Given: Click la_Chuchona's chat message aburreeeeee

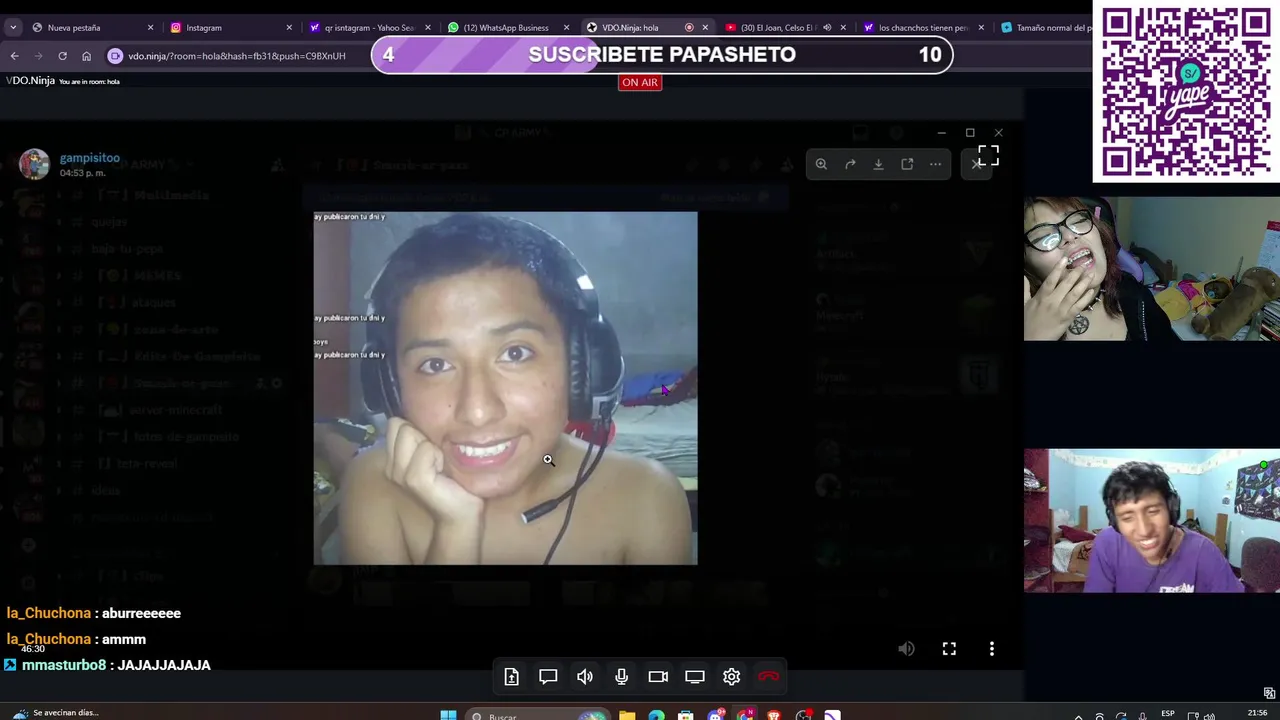Looking at the screenshot, I should tap(141, 613).
